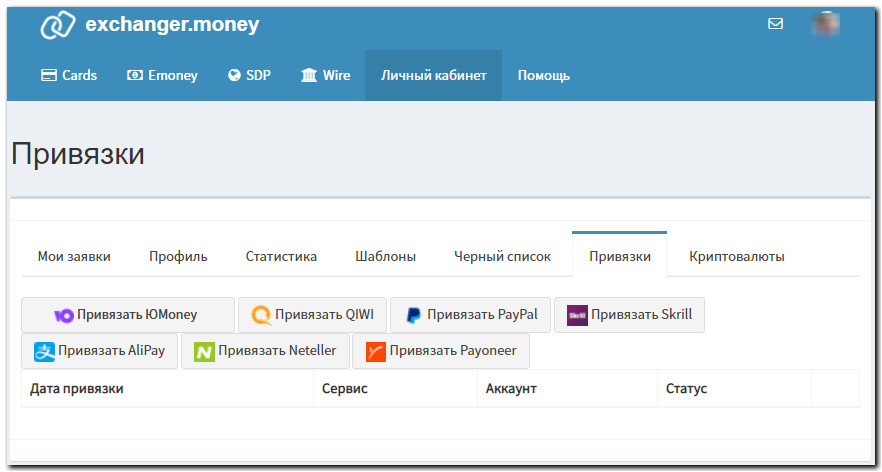Click the exchanger.money site title text

click(172, 25)
